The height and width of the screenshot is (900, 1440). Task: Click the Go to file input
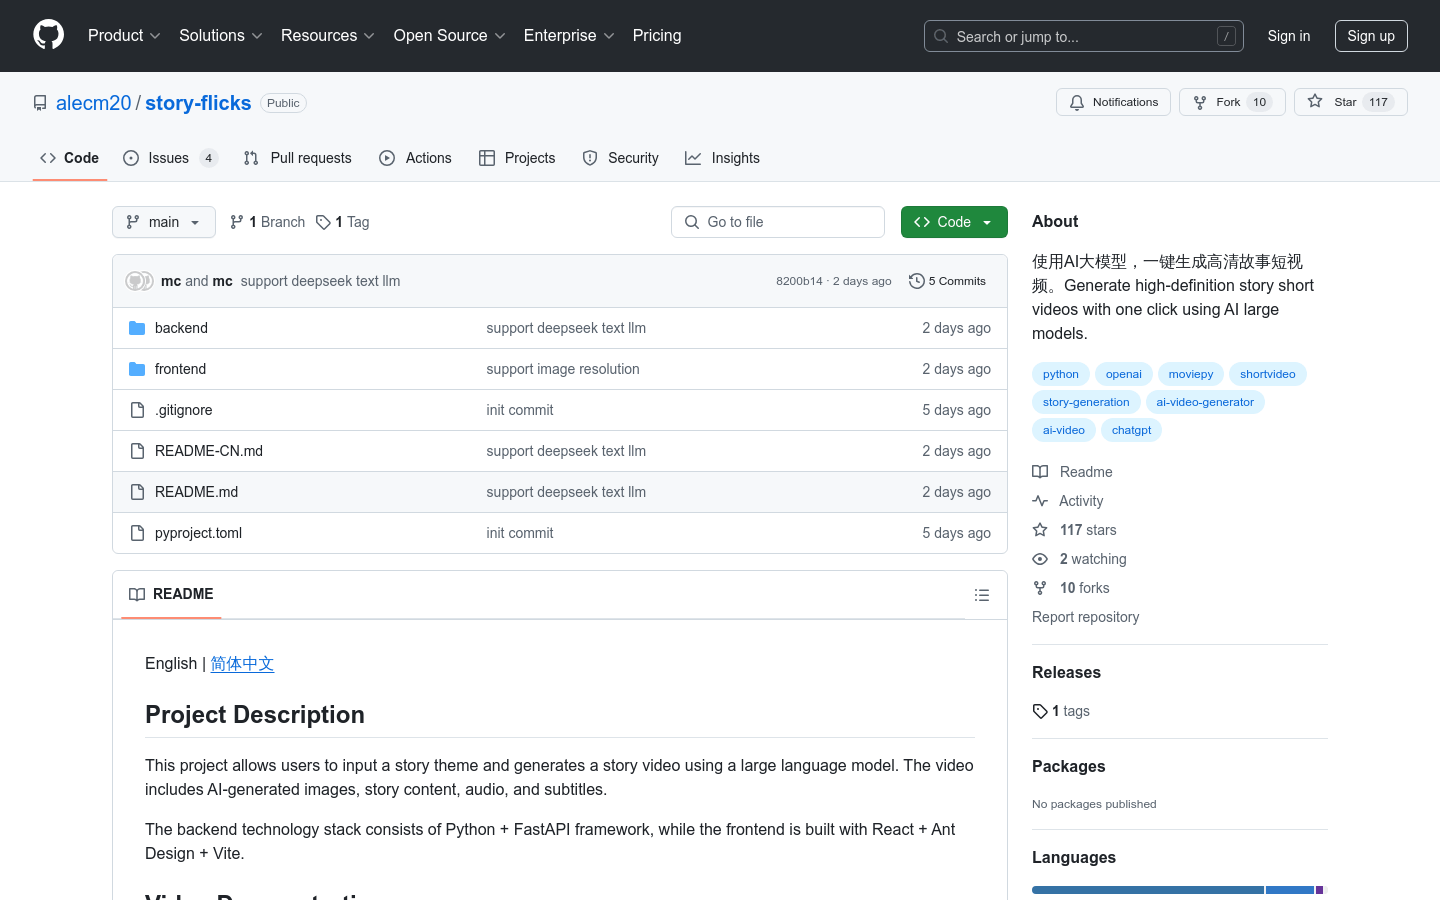click(778, 222)
